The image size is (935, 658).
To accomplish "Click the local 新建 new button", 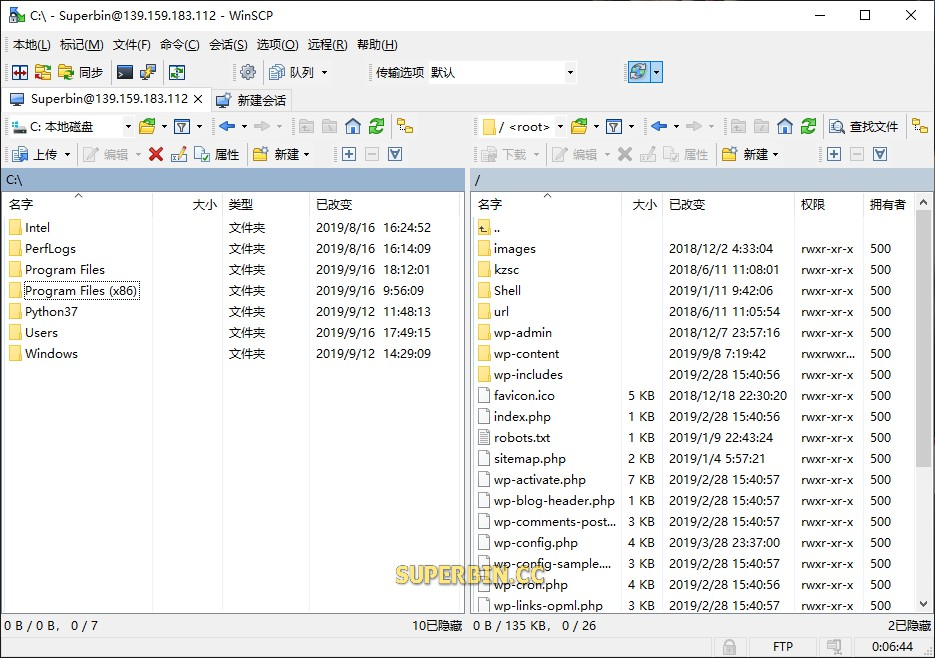I will [x=281, y=155].
